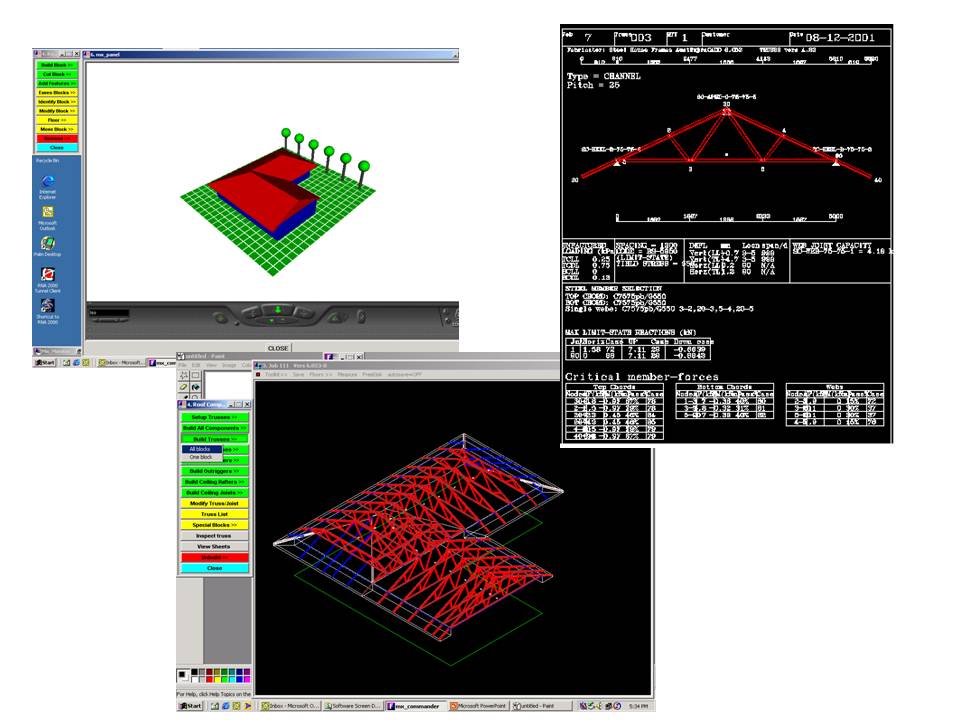Open Setup Trusses submenu
The height and width of the screenshot is (720, 960).
(x=214, y=418)
